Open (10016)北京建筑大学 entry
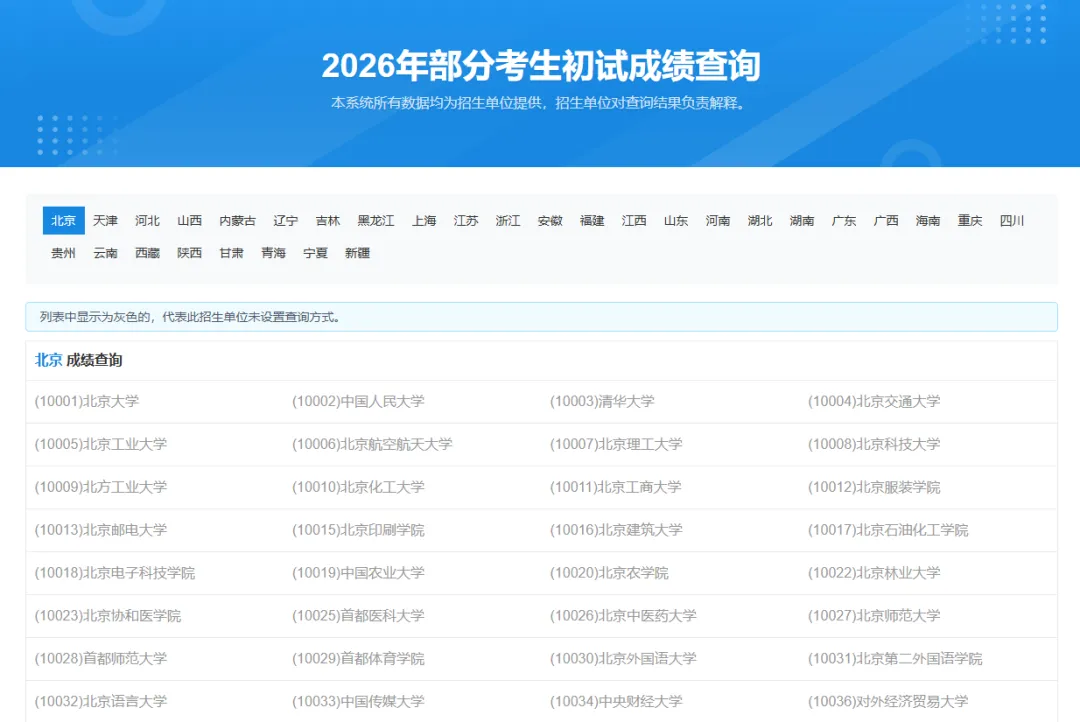 pos(616,529)
